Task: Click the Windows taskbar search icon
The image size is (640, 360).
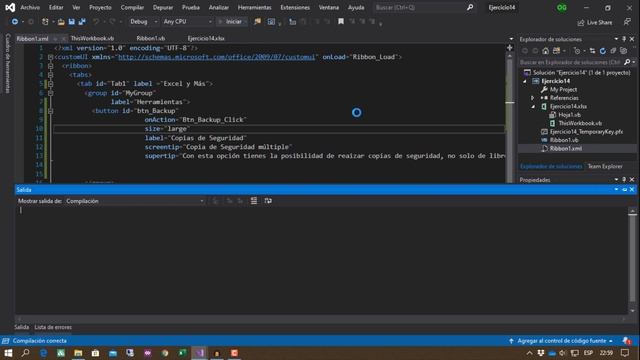Action: pos(25,353)
